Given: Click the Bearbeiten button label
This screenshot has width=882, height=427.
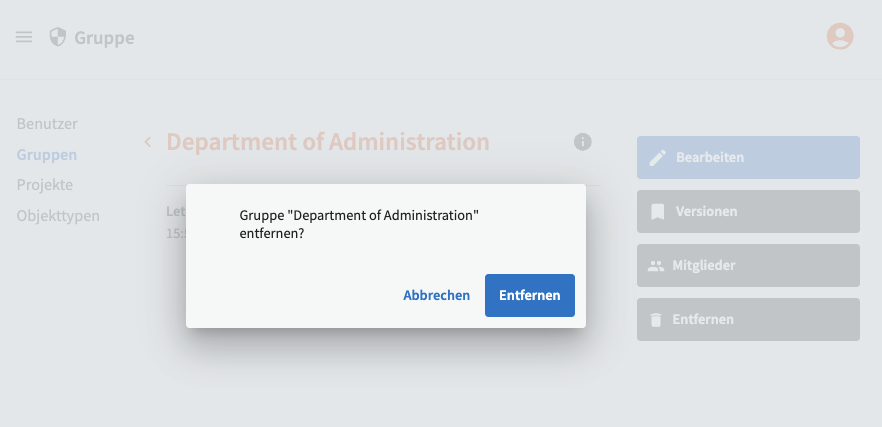Looking at the screenshot, I should pos(710,158).
